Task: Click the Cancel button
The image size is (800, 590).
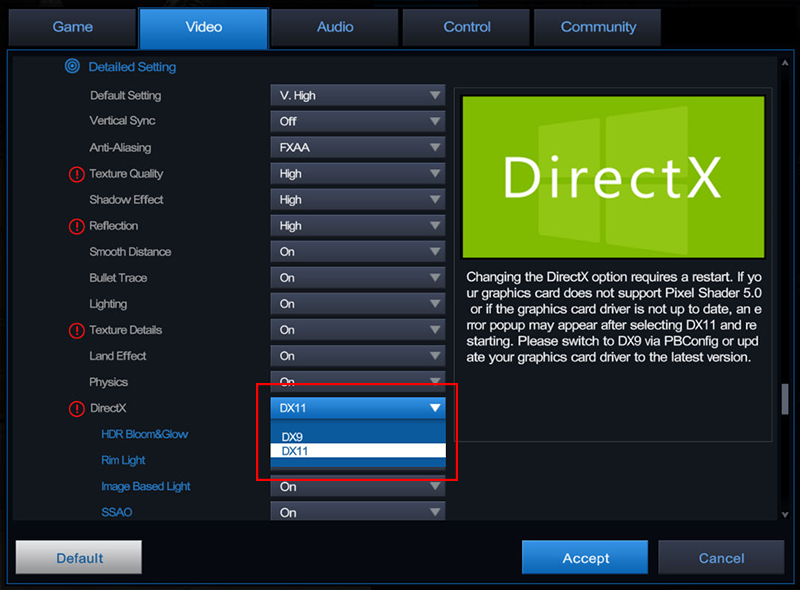Action: tap(721, 557)
